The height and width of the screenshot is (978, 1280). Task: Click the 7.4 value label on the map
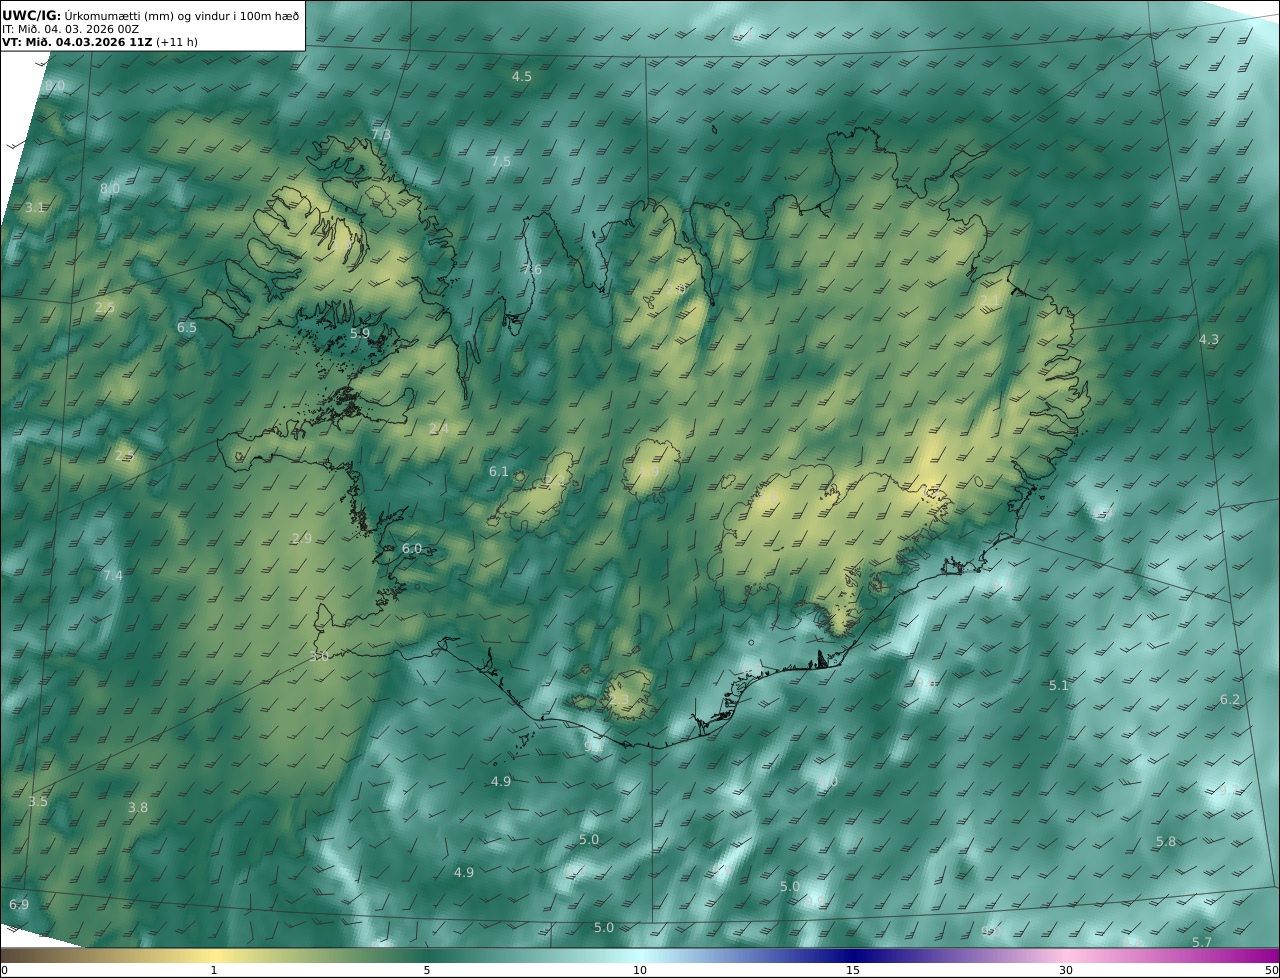click(x=113, y=575)
